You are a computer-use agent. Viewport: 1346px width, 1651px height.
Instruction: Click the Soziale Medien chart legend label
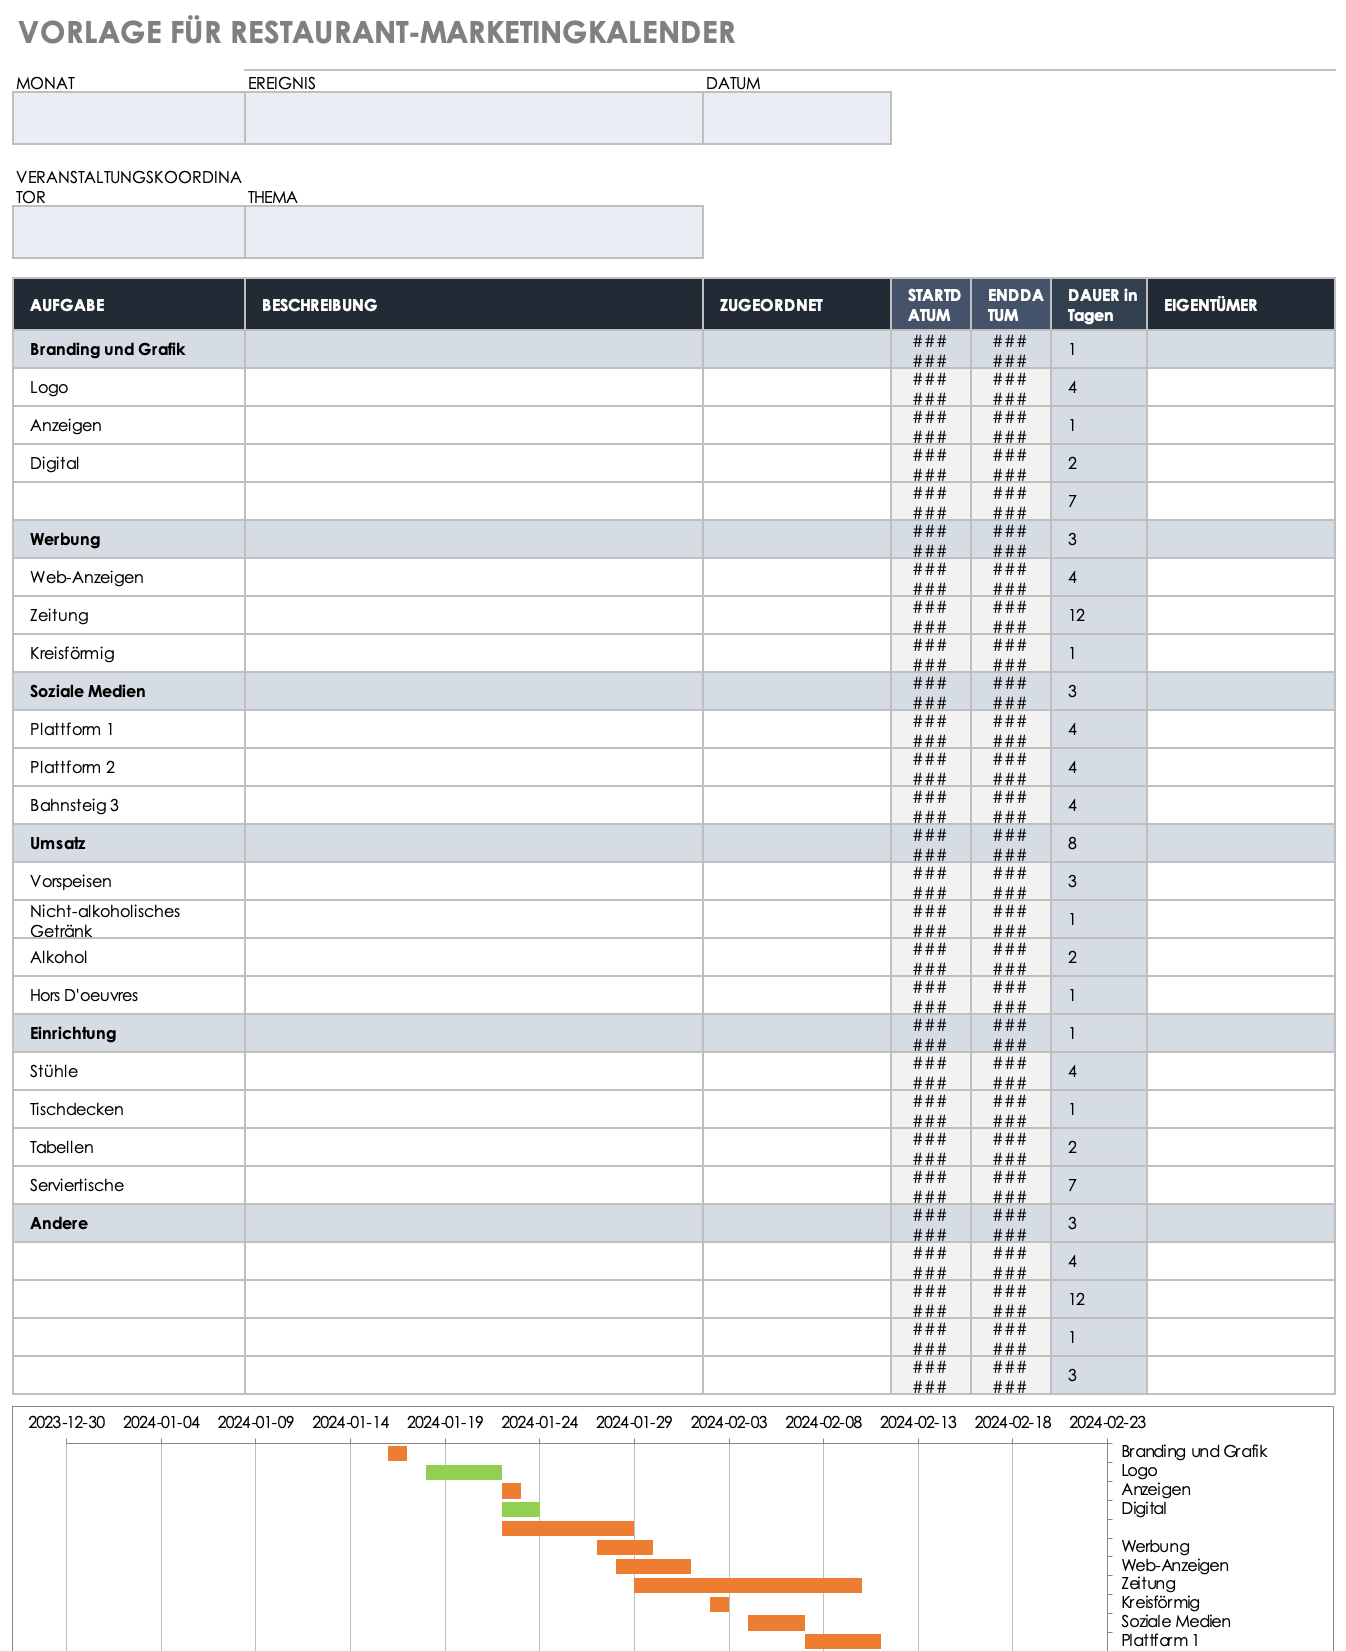point(1176,1621)
